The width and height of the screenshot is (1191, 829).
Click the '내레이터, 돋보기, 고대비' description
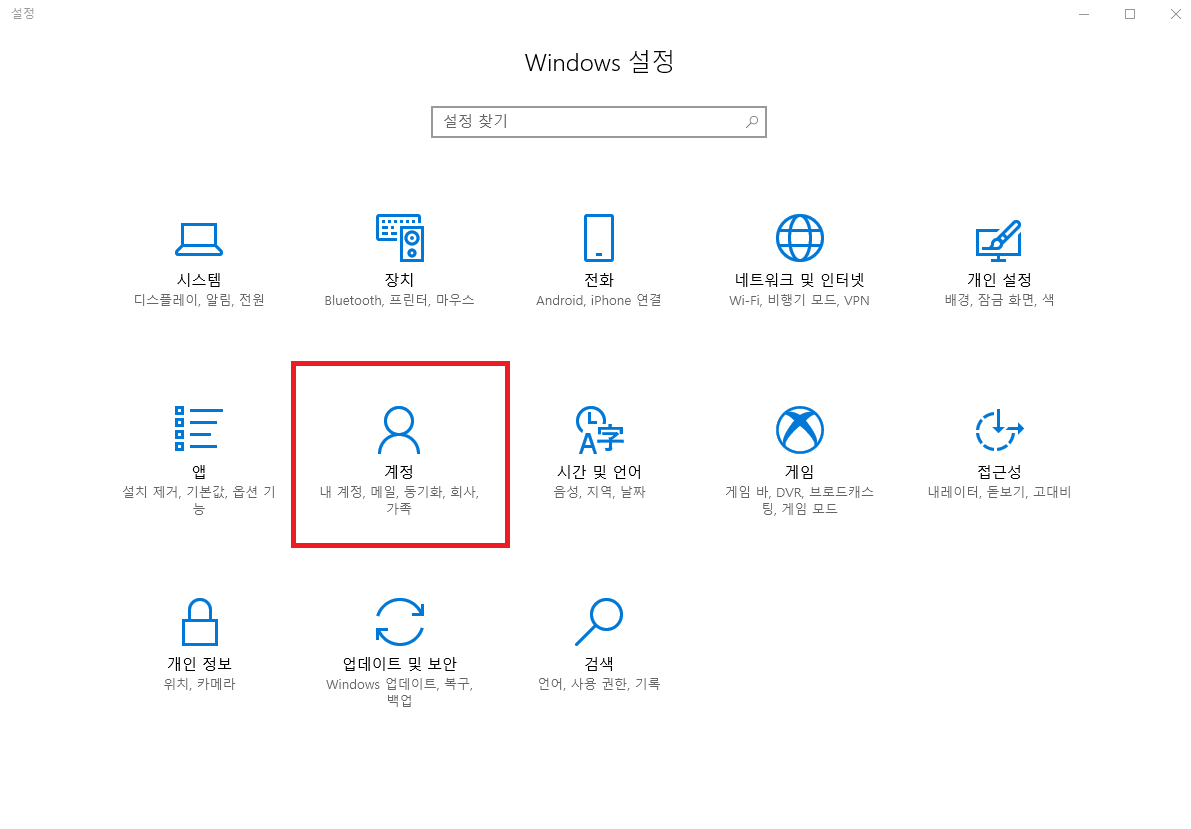[x=999, y=492]
